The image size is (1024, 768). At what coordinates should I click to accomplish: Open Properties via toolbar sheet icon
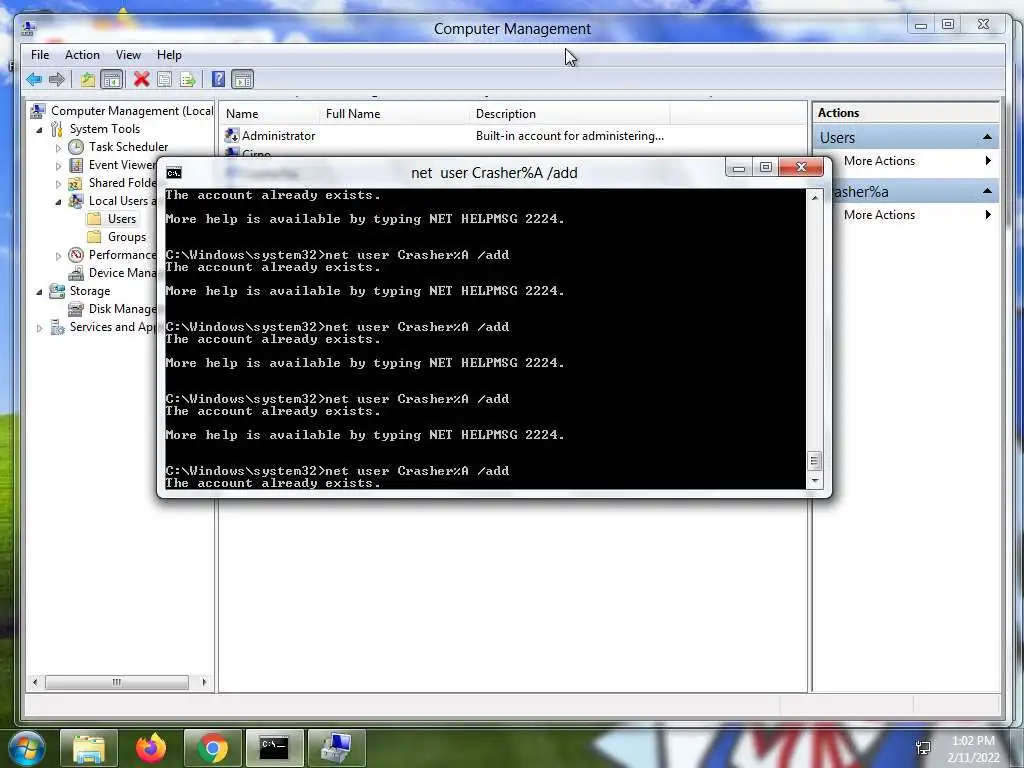[x=165, y=80]
